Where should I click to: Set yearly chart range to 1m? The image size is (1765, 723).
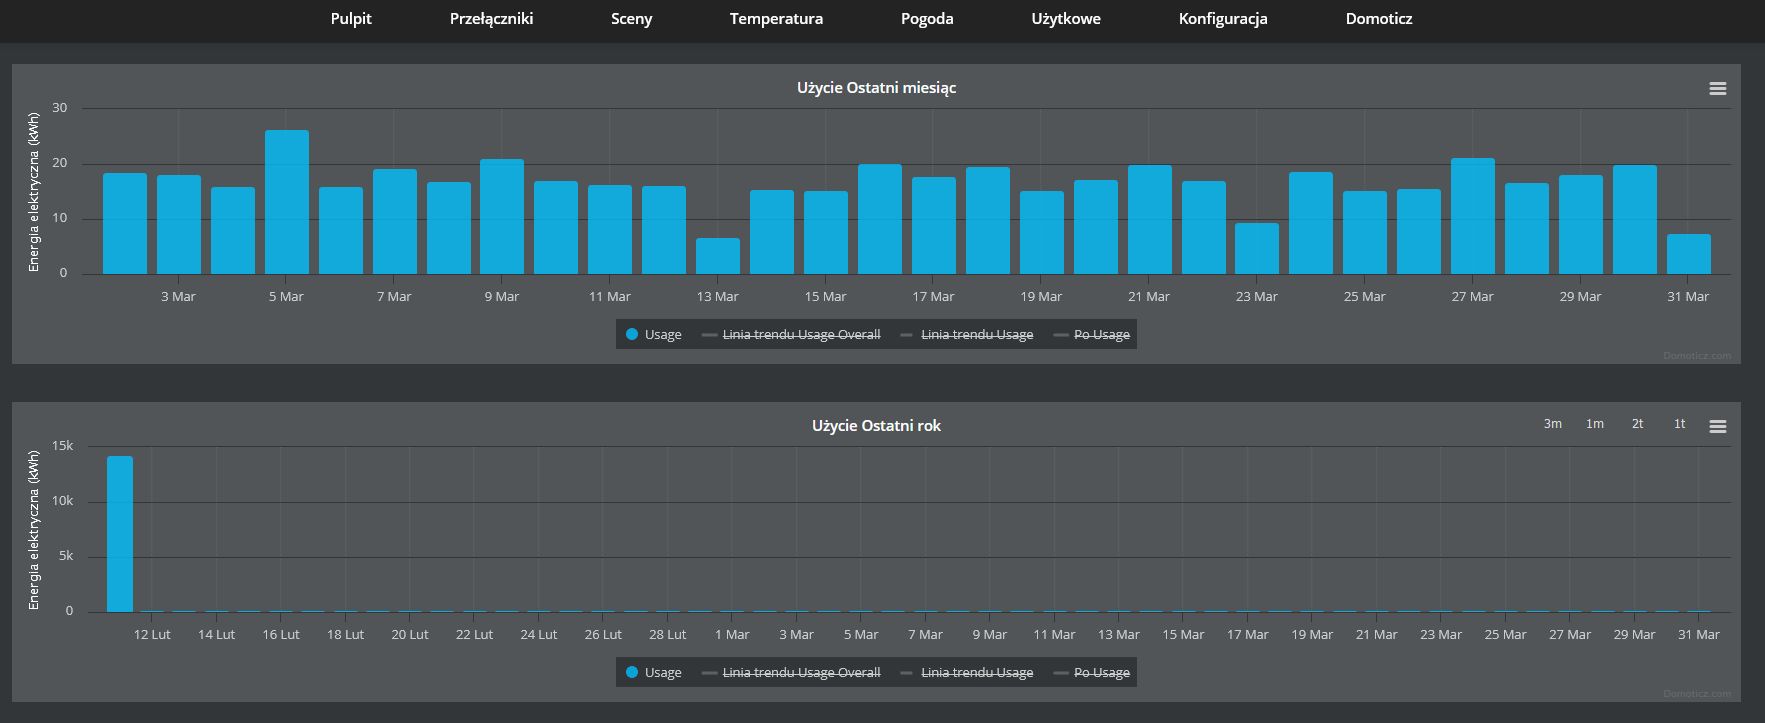tap(1595, 424)
